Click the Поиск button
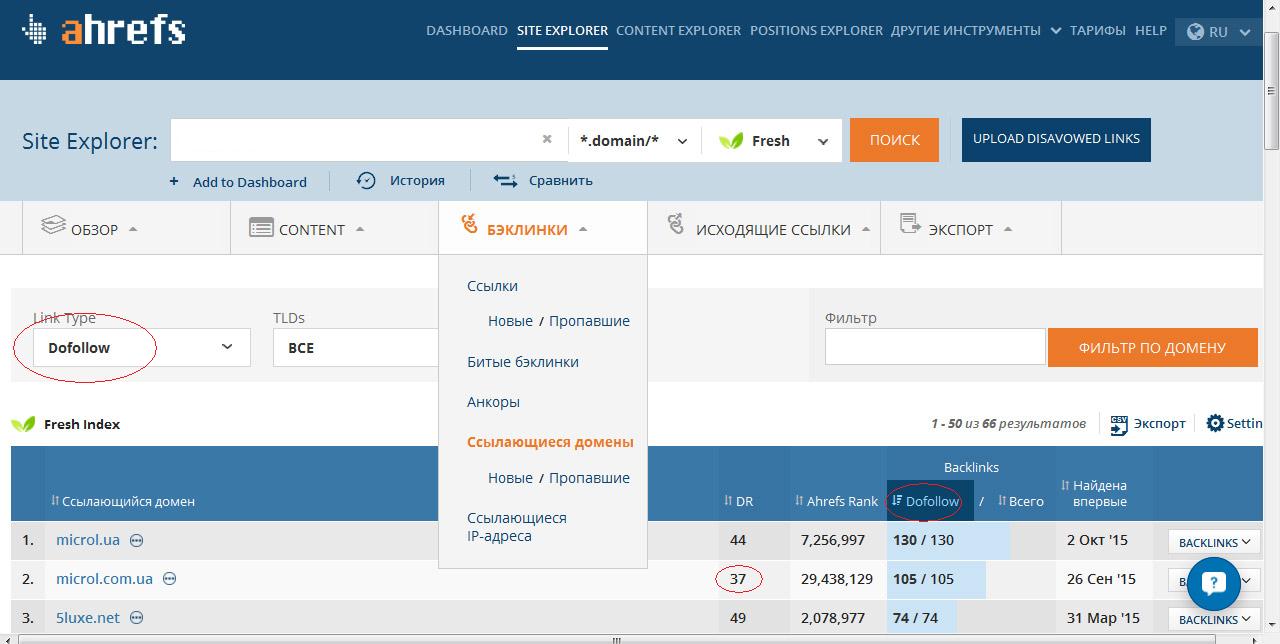This screenshot has height=644, width=1280. point(894,140)
